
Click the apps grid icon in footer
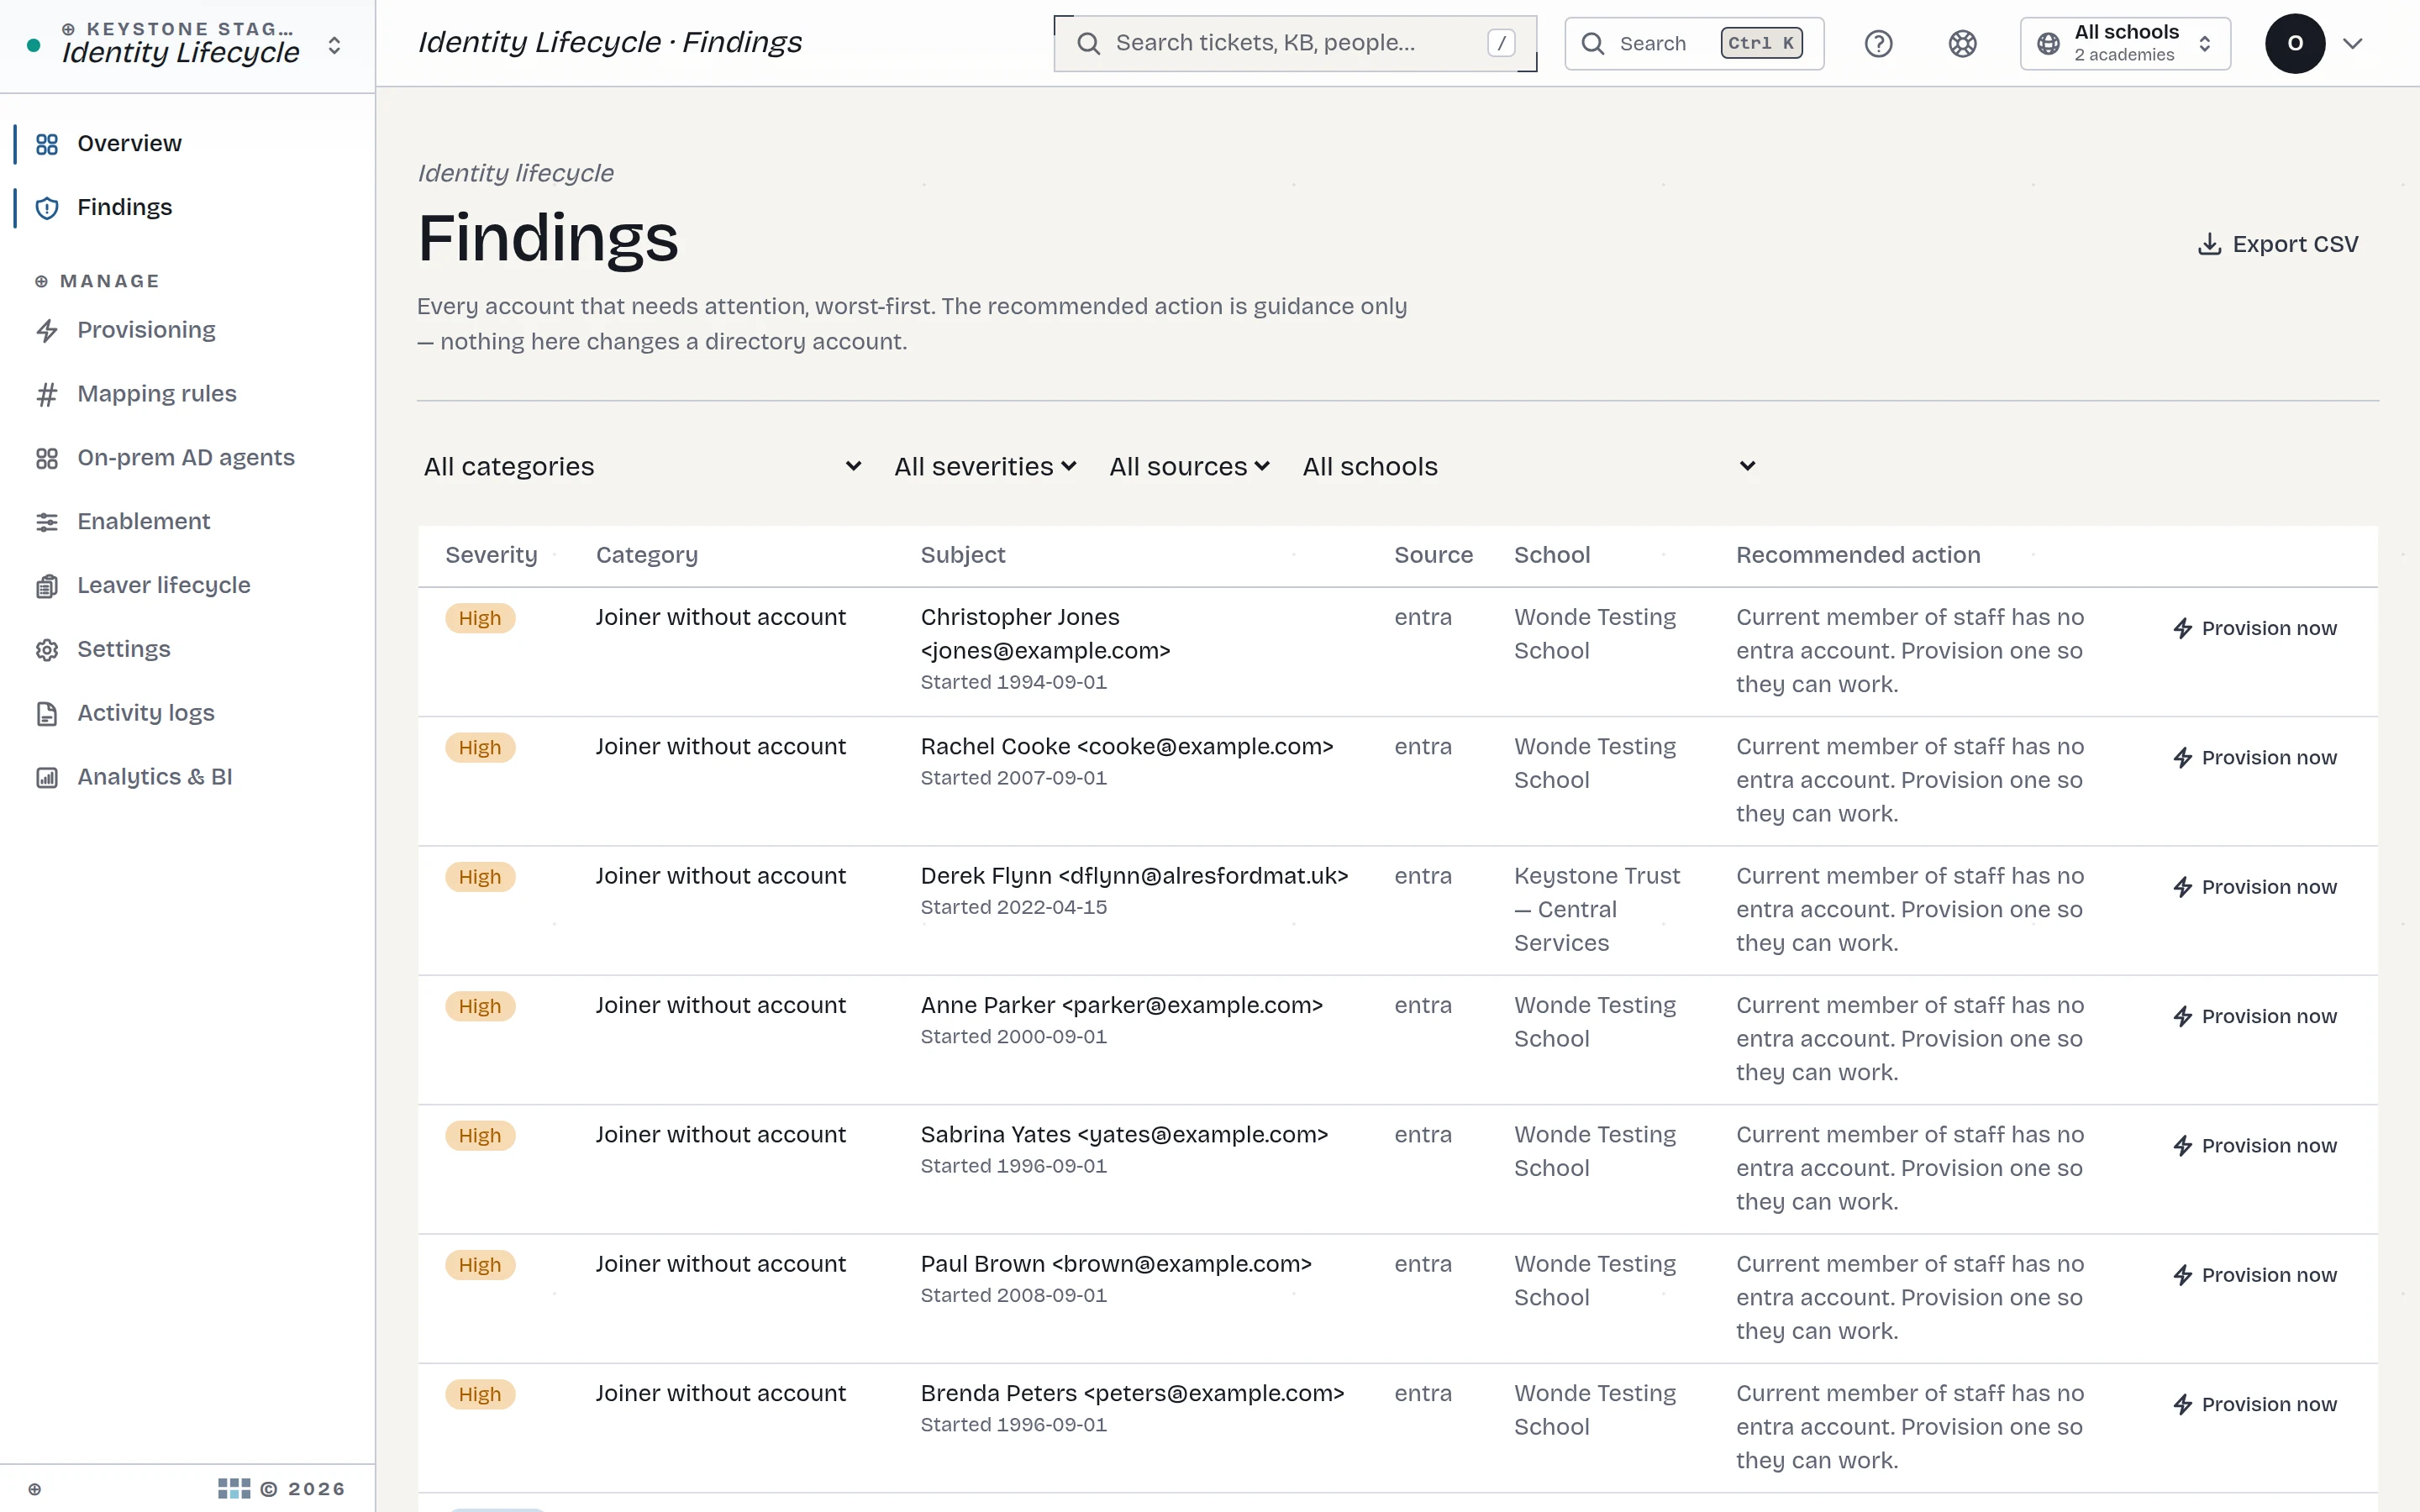tap(234, 1489)
